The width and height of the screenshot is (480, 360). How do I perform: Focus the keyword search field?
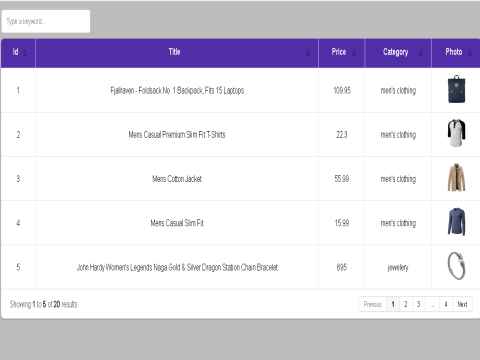[46, 21]
